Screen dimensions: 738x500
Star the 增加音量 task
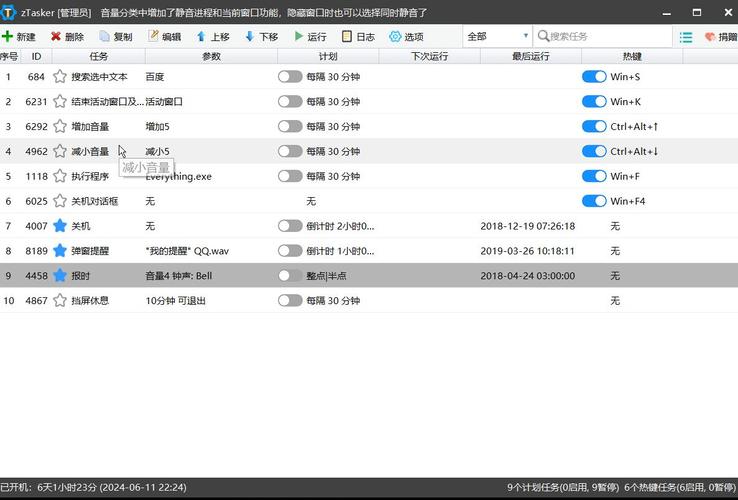point(60,126)
